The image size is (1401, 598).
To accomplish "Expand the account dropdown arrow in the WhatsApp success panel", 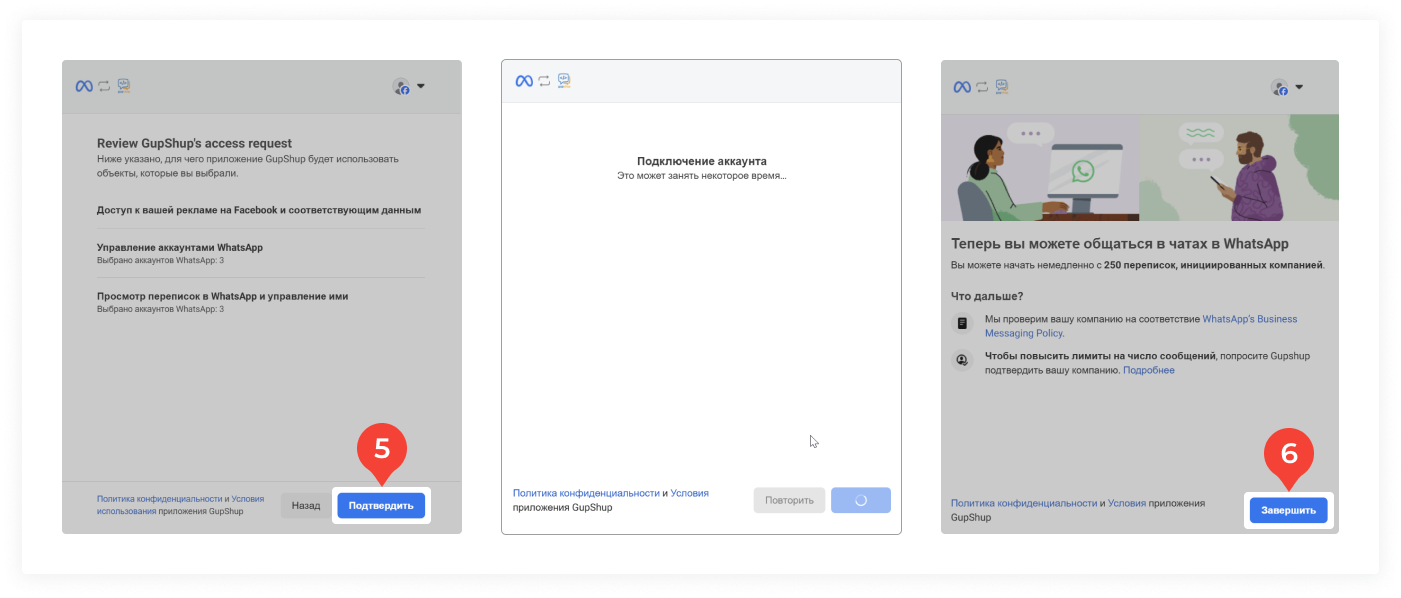I will 1299,86.
